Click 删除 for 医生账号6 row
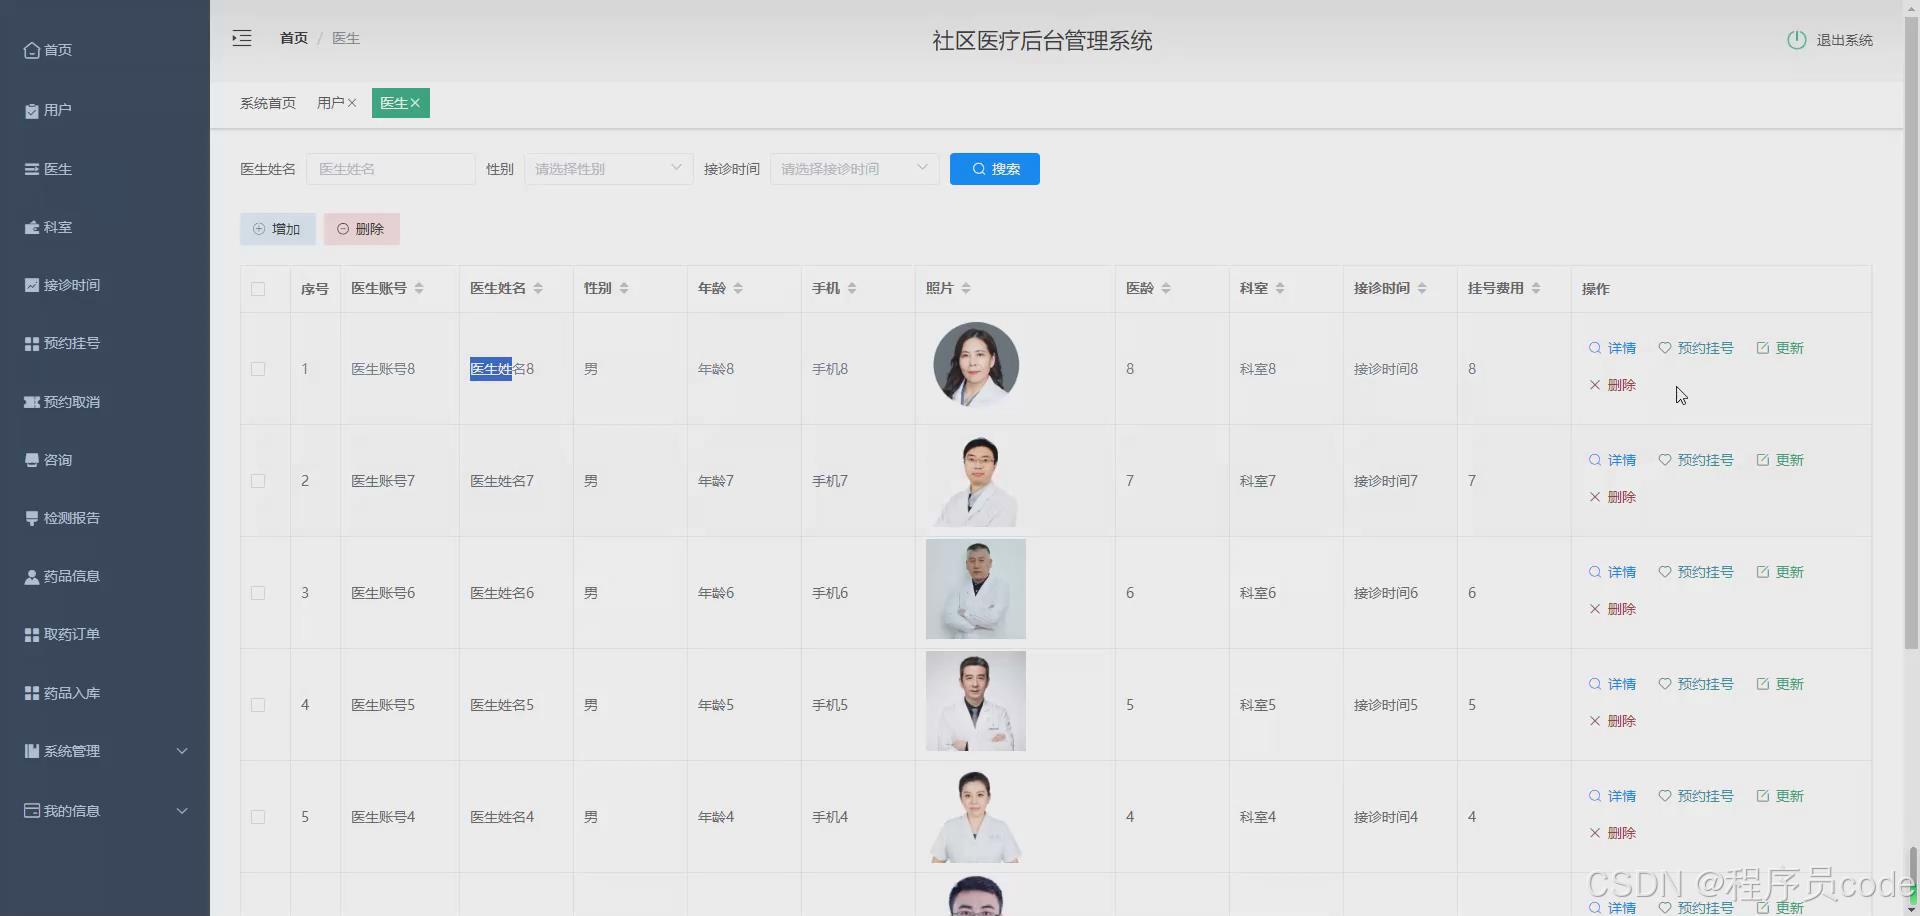The image size is (1920, 916). pyautogui.click(x=1612, y=609)
